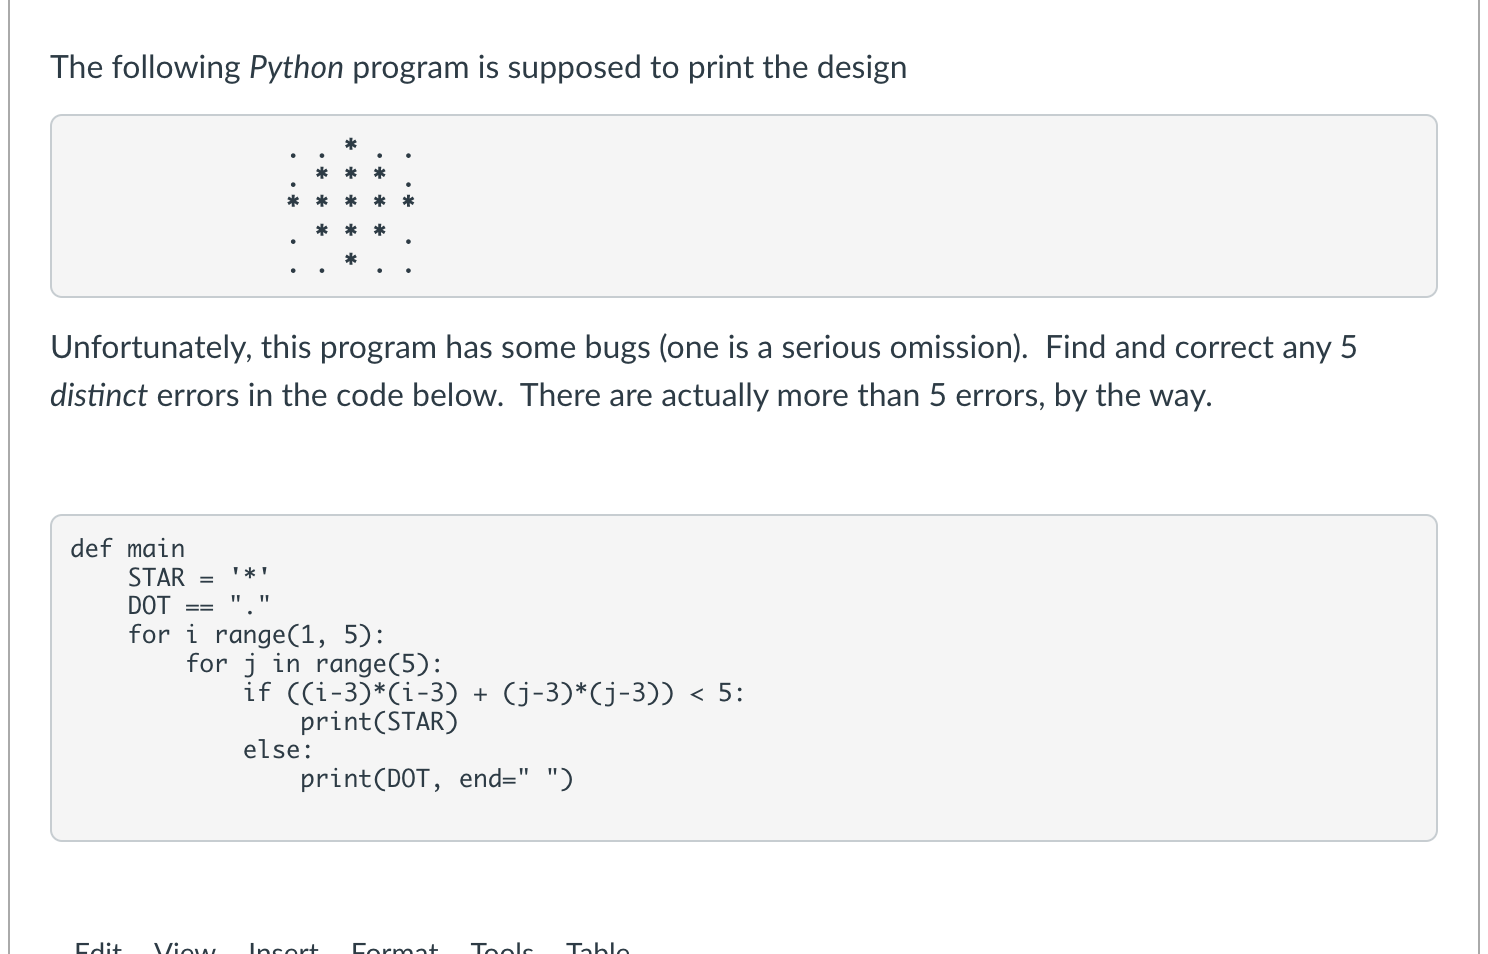Click the 'def main' line in code
The width and height of the screenshot is (1488, 954).
tap(128, 548)
